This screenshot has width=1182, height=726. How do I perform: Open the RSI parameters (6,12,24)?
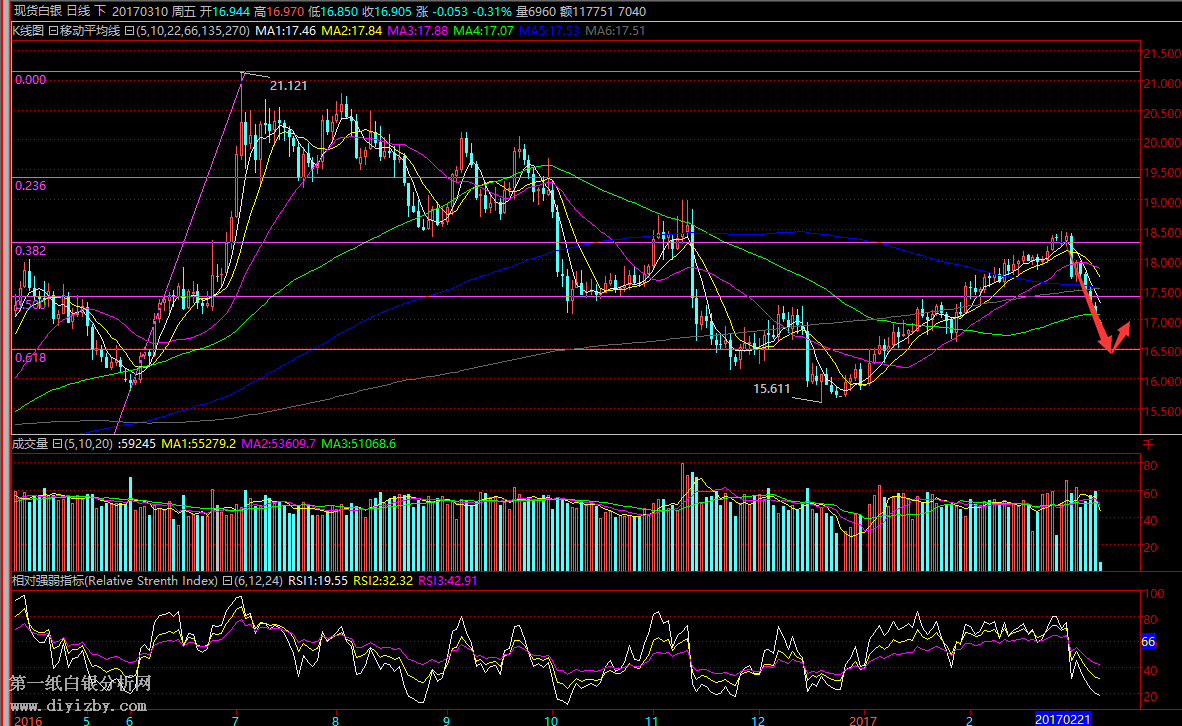click(259, 580)
